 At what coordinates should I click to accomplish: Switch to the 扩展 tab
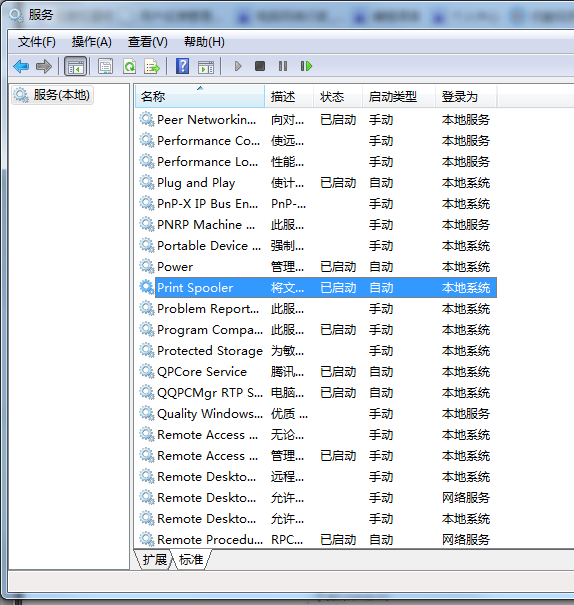point(154,559)
